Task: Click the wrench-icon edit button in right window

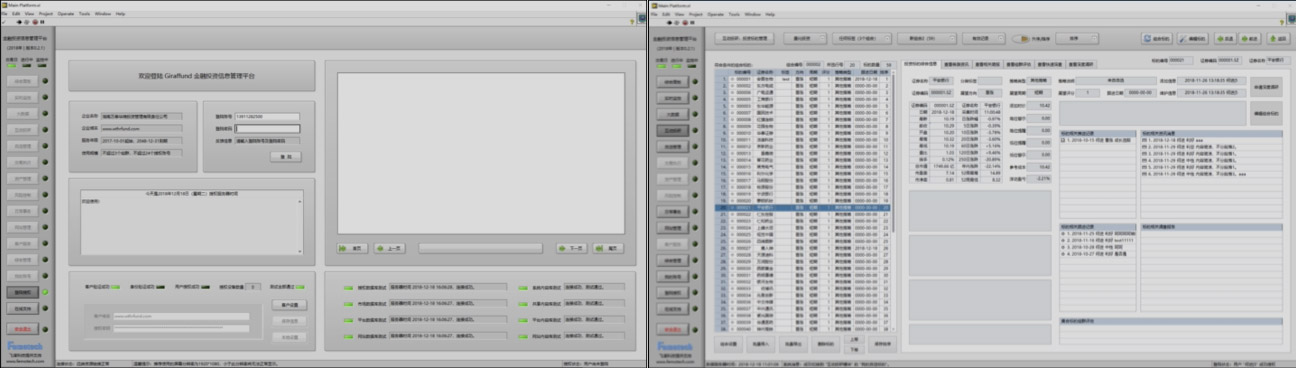Action: click(1193, 38)
